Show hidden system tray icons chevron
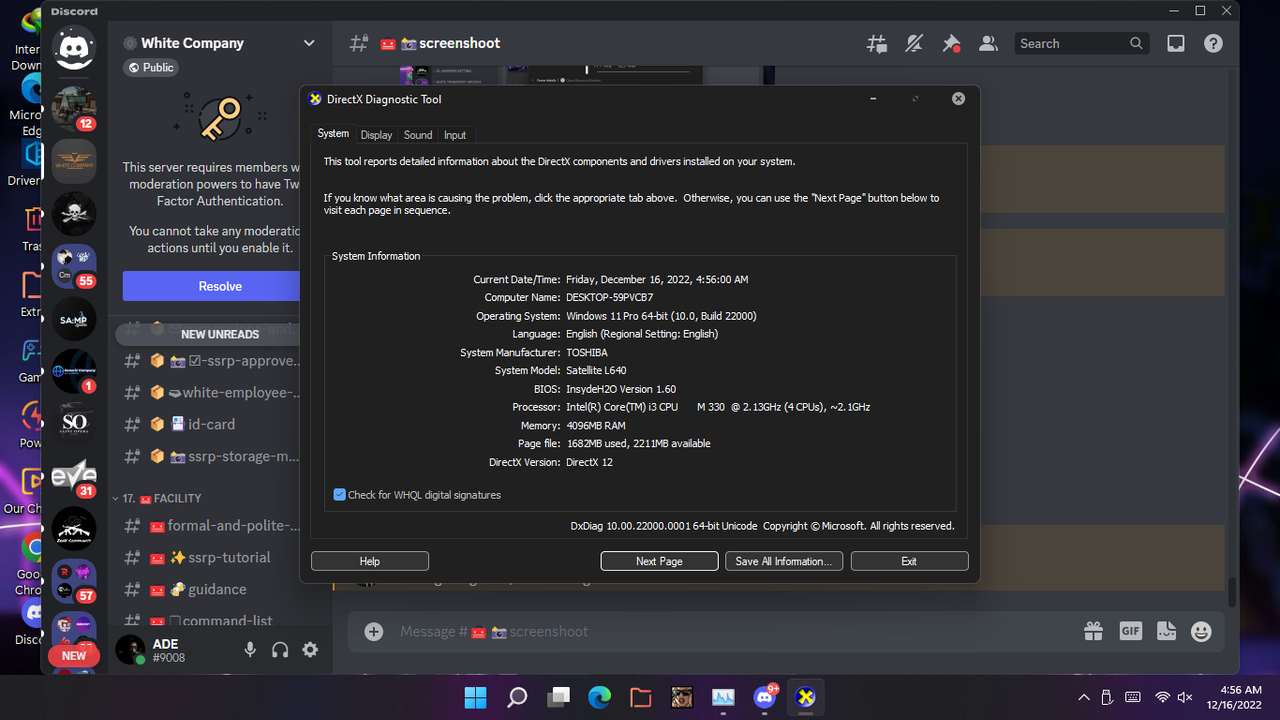 tap(1084, 697)
